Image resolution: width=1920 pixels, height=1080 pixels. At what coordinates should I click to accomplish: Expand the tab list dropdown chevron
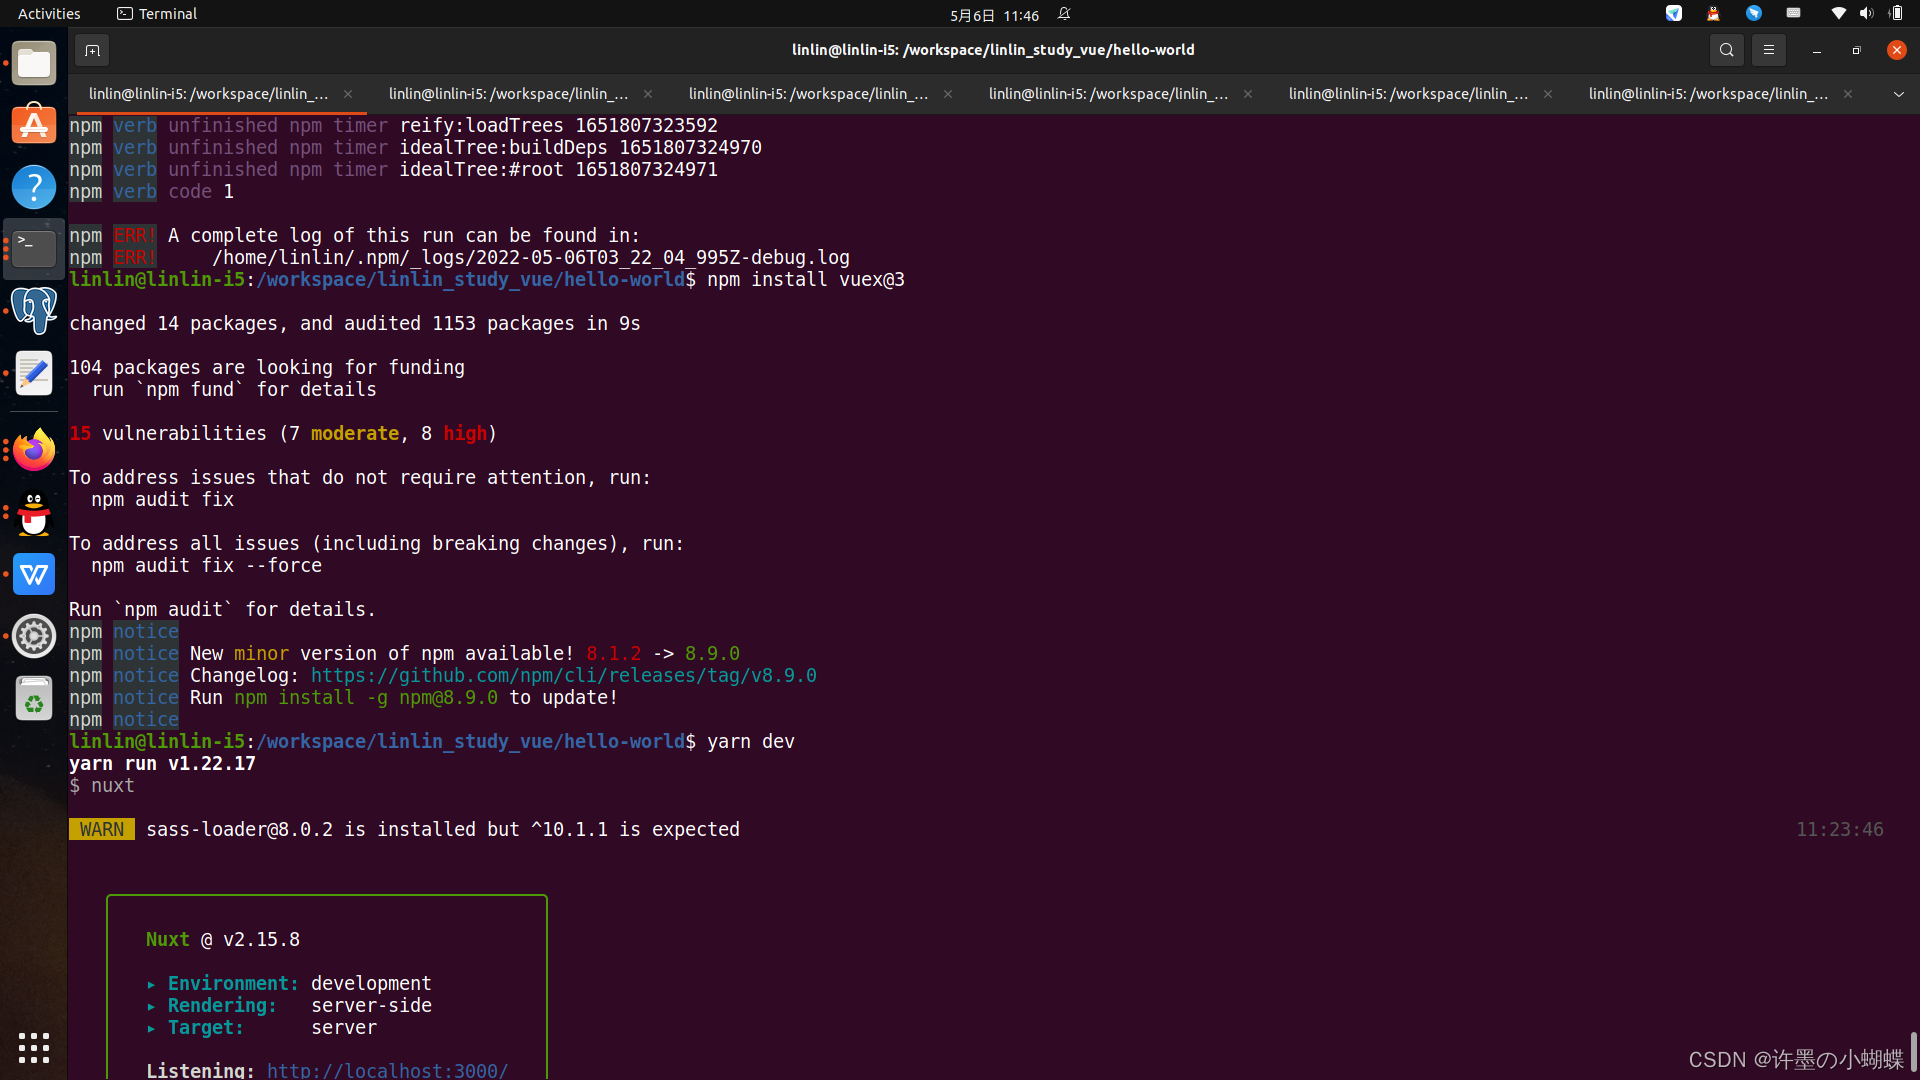pyautogui.click(x=1898, y=94)
